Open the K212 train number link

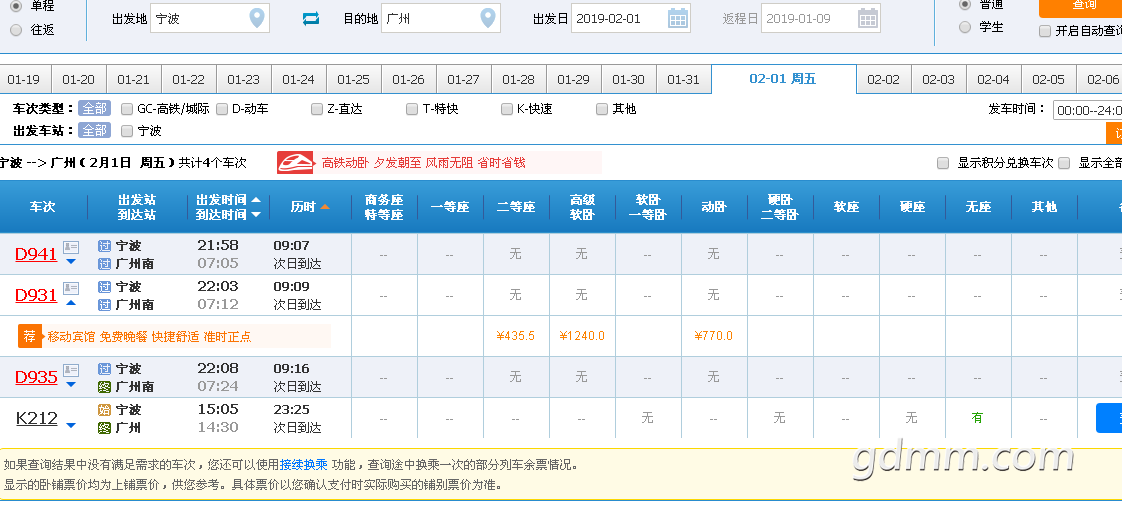click(37, 418)
